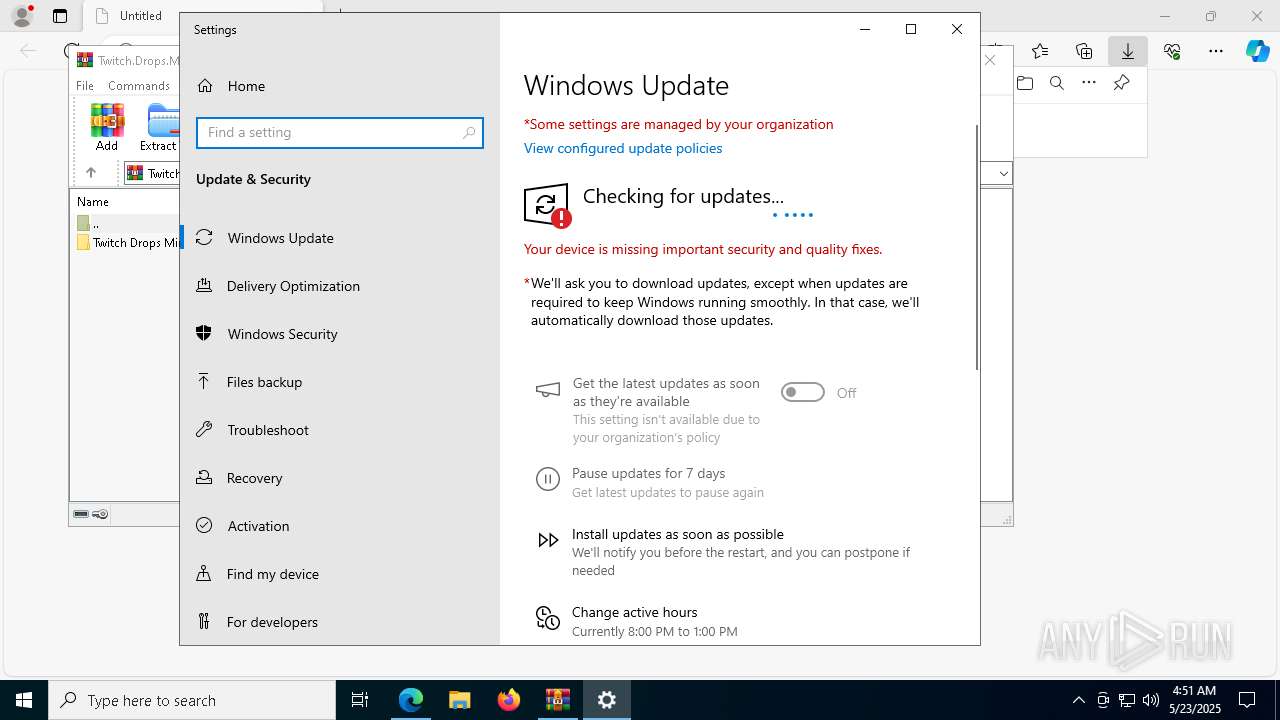Open Edge Collections icon
1280x720 pixels.
point(1084,51)
